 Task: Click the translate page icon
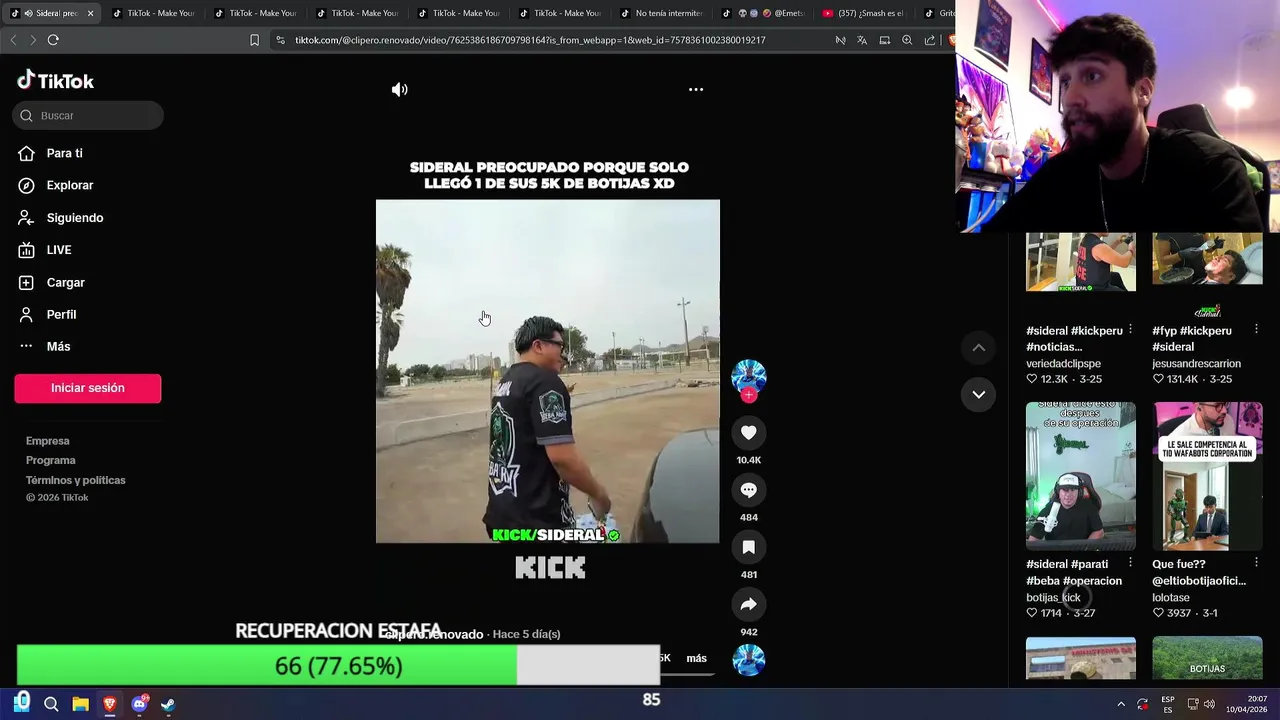pyautogui.click(x=862, y=40)
